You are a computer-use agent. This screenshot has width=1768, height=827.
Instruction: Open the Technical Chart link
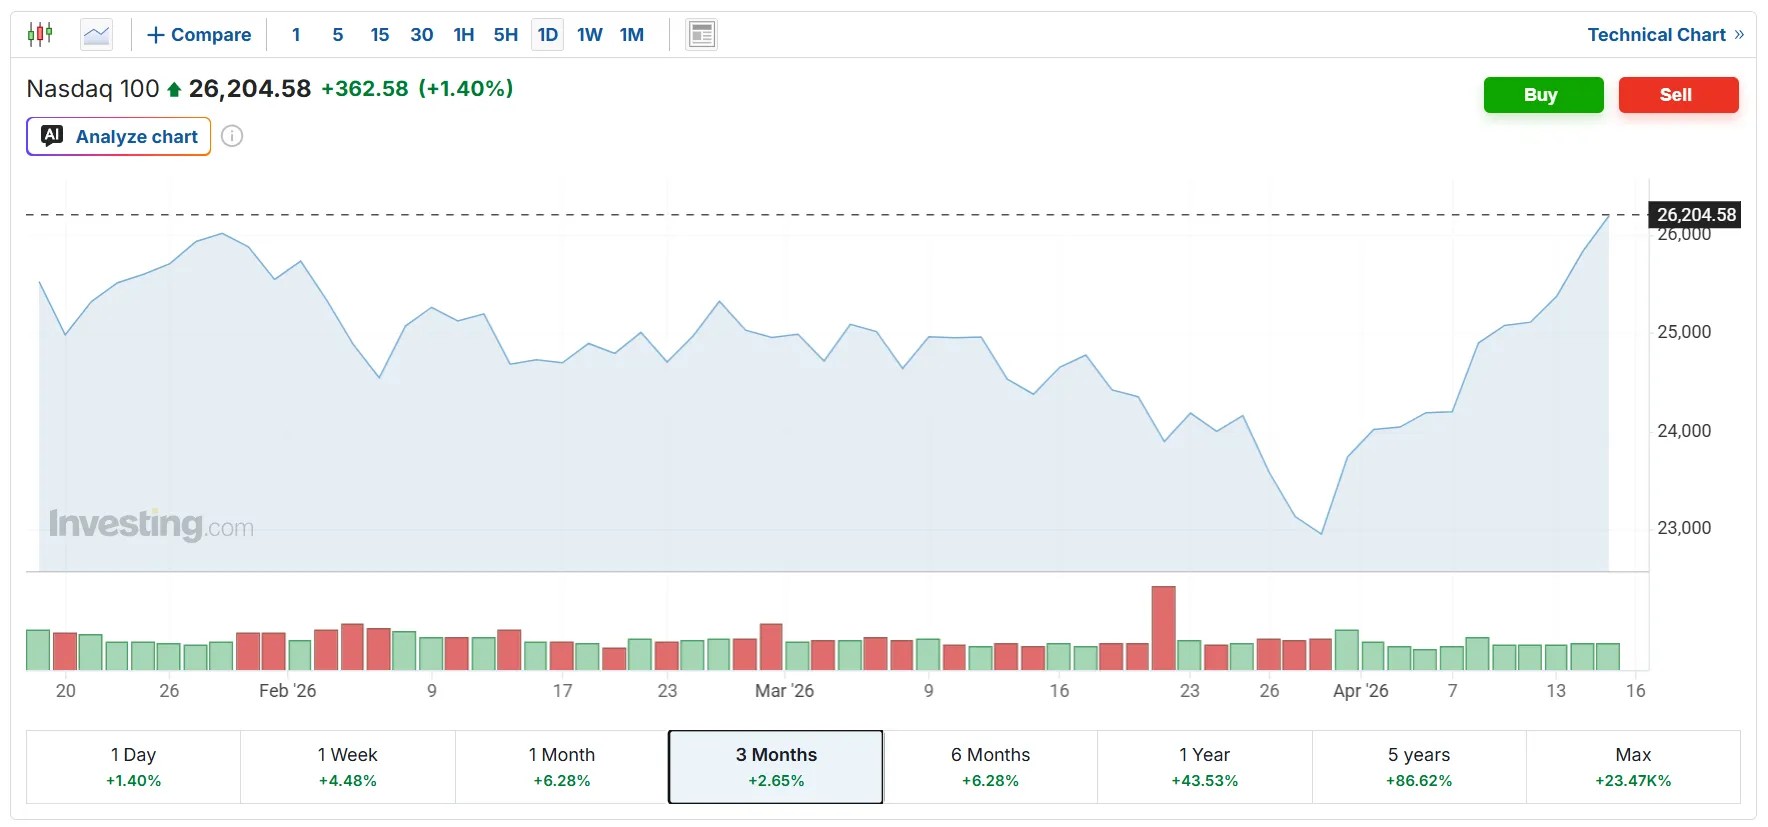tap(1664, 35)
